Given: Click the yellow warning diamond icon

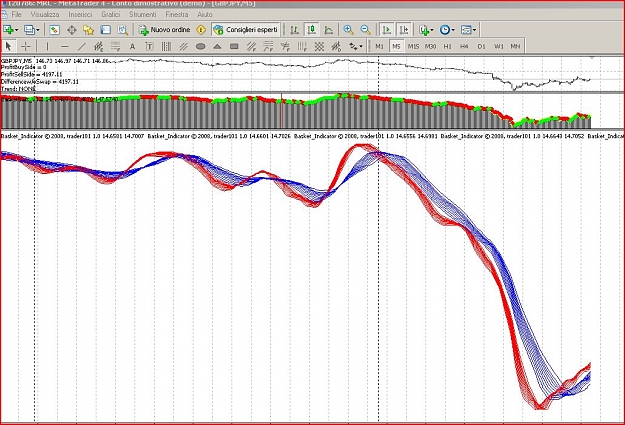Looking at the screenshot, I should (201, 30).
